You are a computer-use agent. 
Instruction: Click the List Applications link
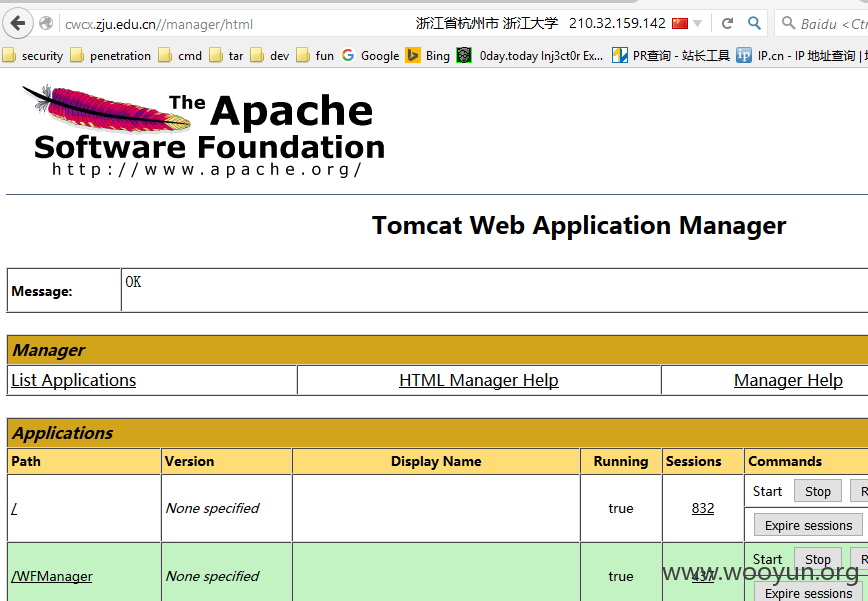click(74, 380)
